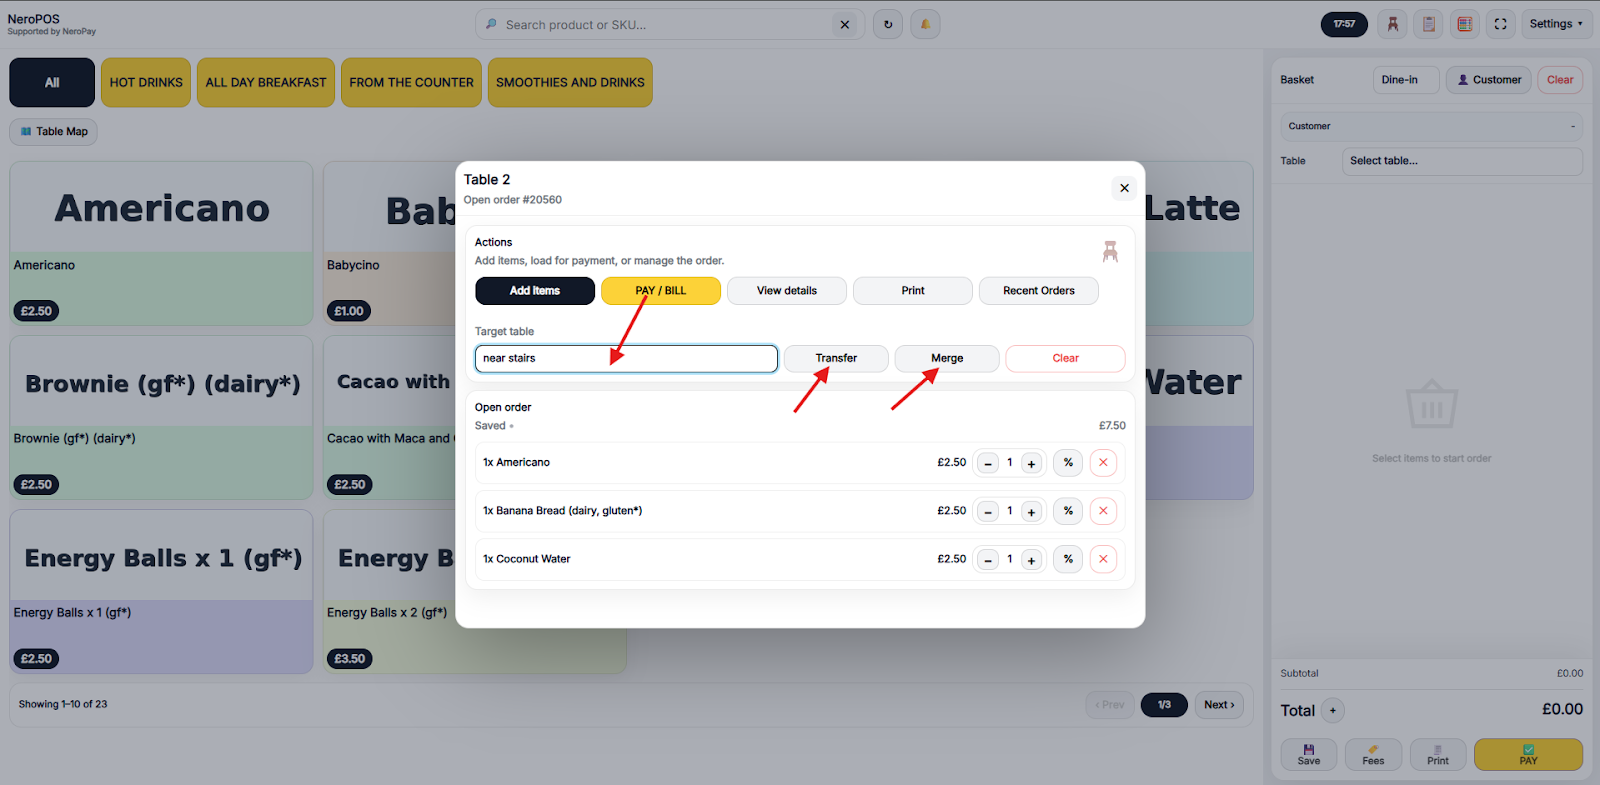Image resolution: width=1600 pixels, height=785 pixels.
Task: Open the clipboard orders icon
Action: click(x=1429, y=24)
